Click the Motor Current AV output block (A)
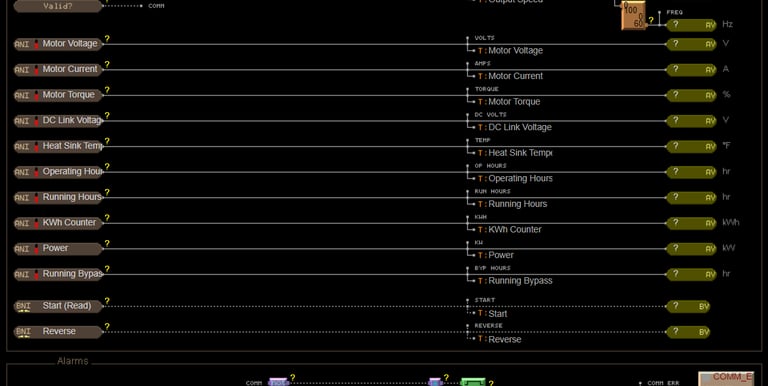 691,70
